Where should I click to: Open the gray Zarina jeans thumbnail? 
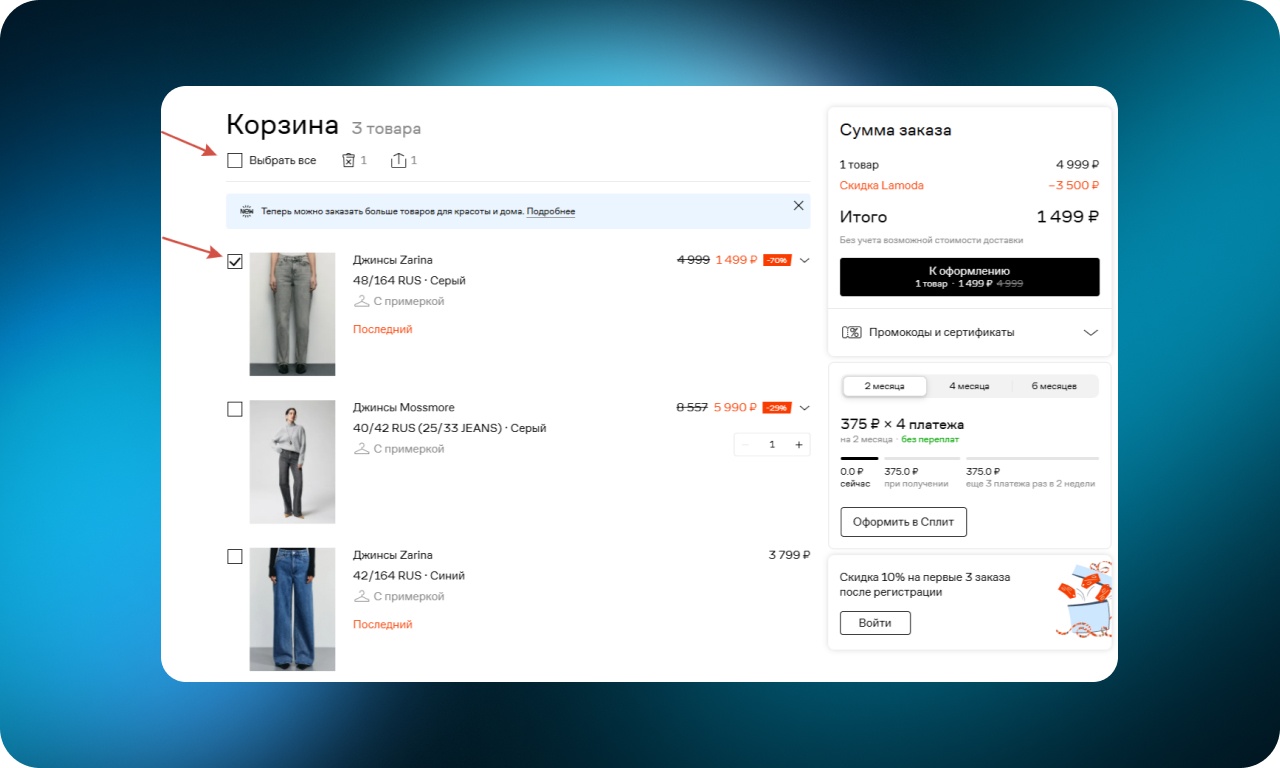[x=292, y=314]
